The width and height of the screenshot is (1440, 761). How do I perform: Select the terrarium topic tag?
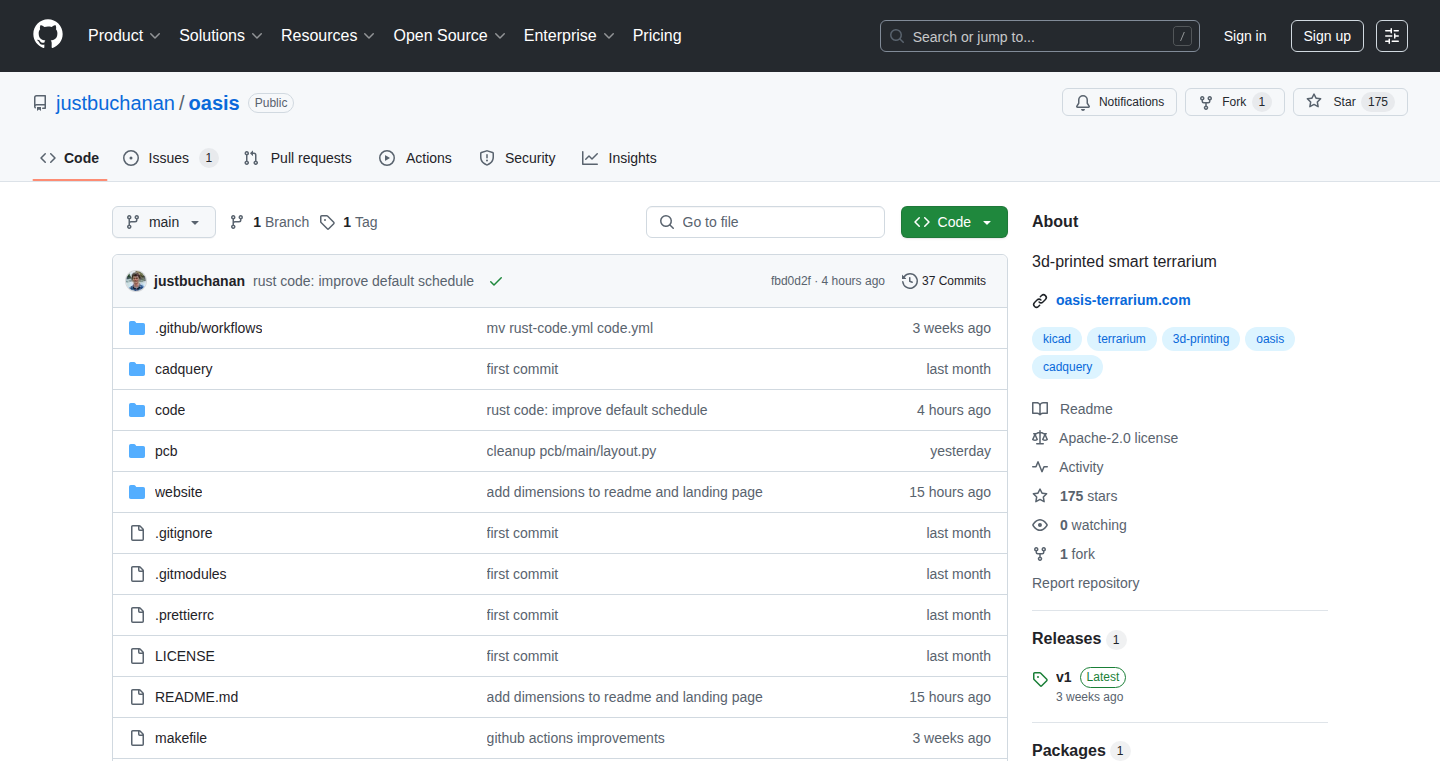(1122, 339)
